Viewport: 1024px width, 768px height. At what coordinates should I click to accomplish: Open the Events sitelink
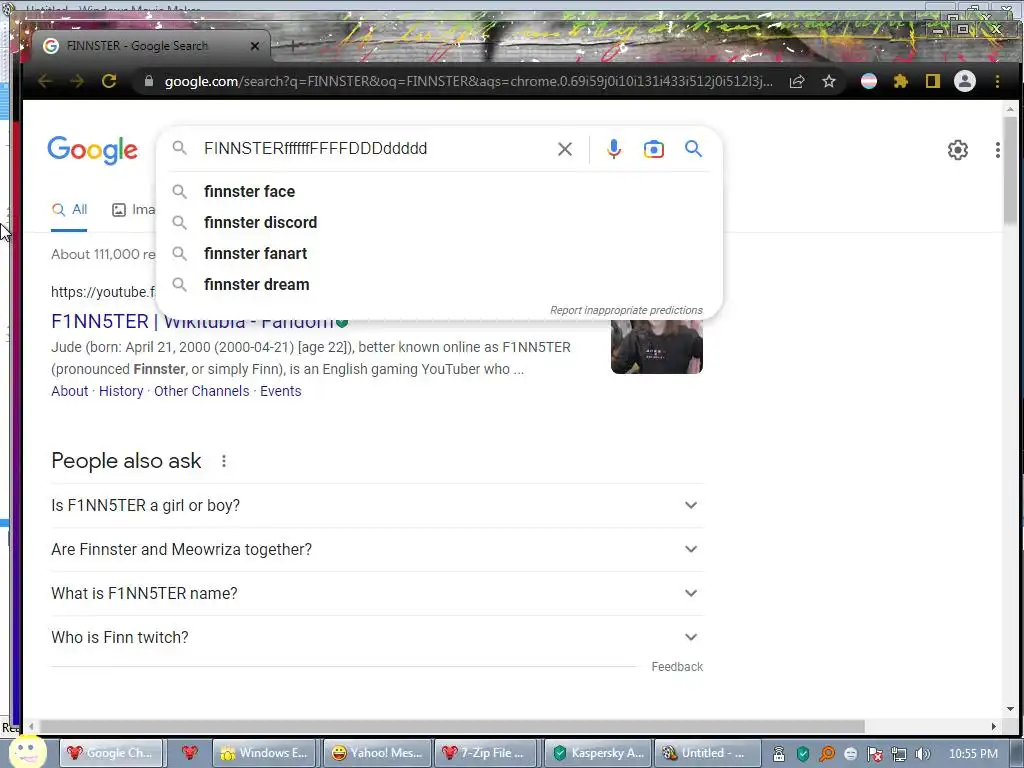click(281, 391)
